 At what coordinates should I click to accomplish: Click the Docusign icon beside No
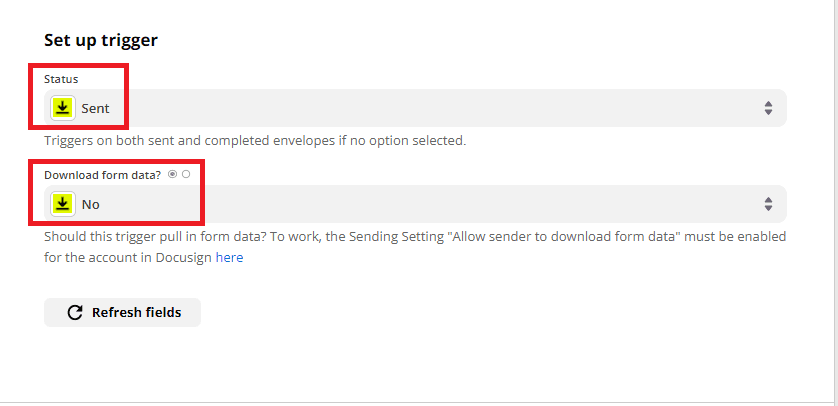point(62,204)
